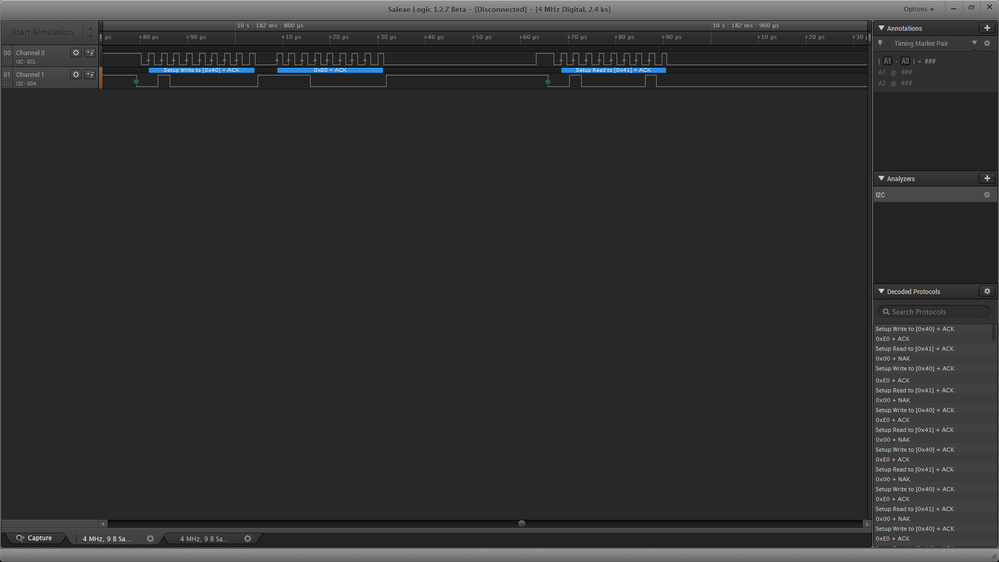This screenshot has height=562, width=999.
Task: Click the decoded protocols vertical scrollbar
Action: pos(994,331)
